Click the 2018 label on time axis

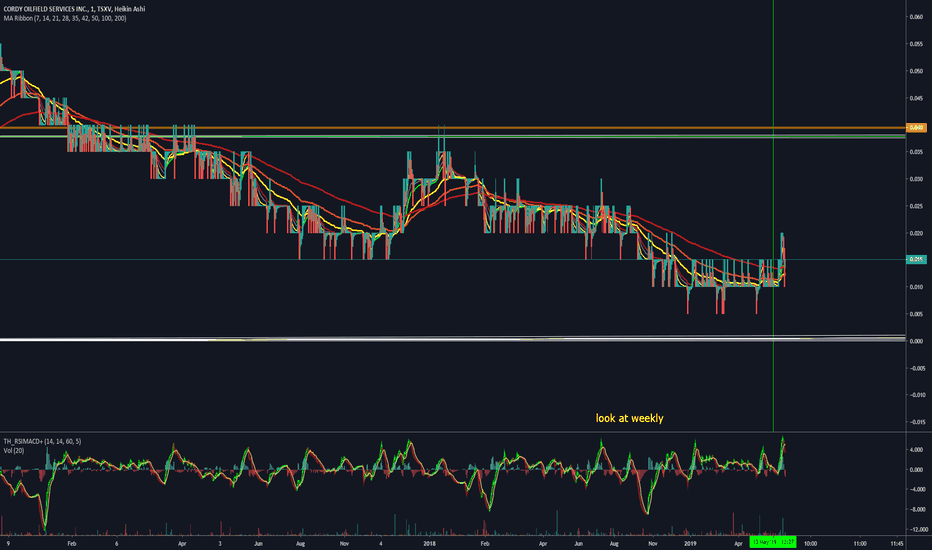(430, 543)
